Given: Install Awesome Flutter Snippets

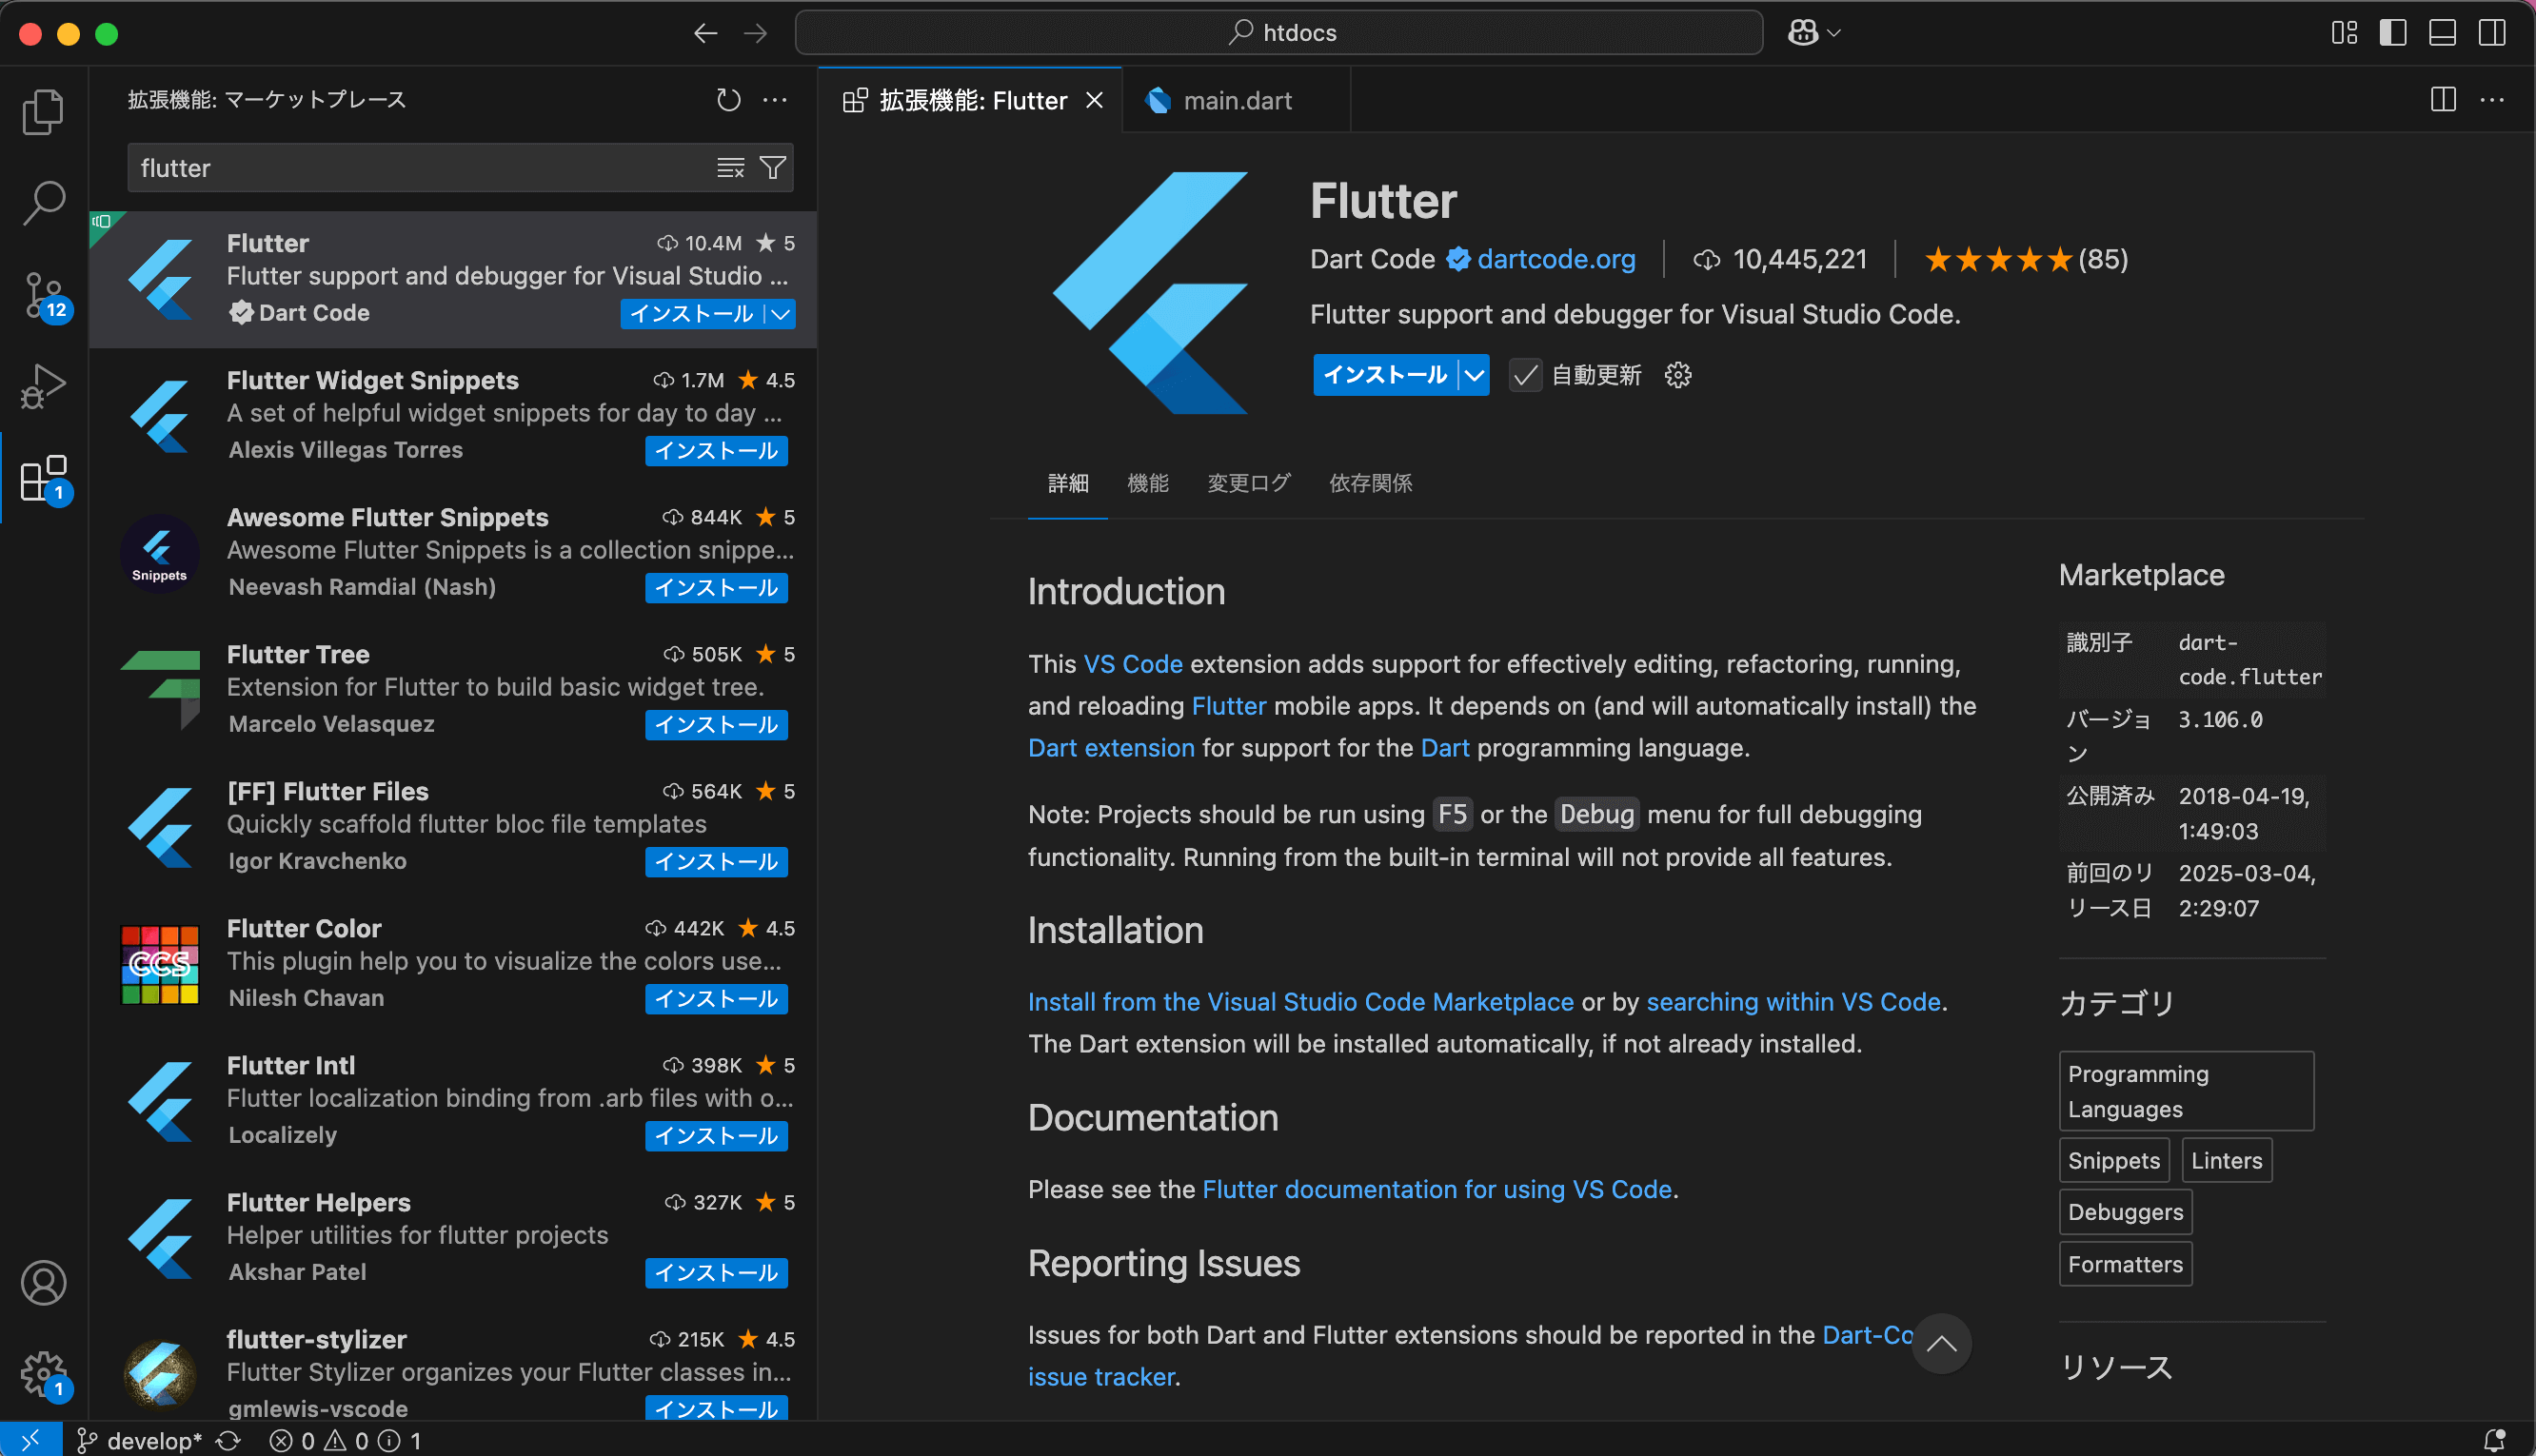Looking at the screenshot, I should click(716, 588).
